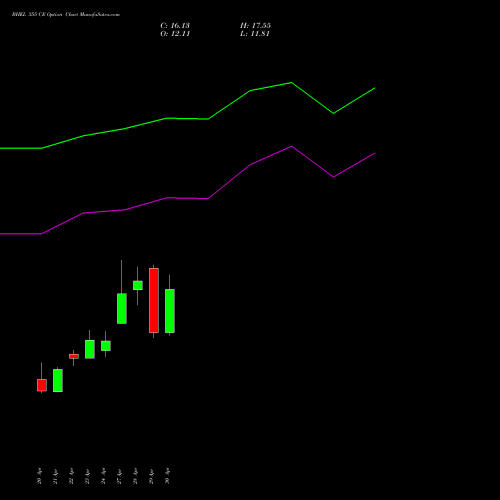Select the green candle for 23 Apr
The image size is (500, 500).
[x=90, y=349]
